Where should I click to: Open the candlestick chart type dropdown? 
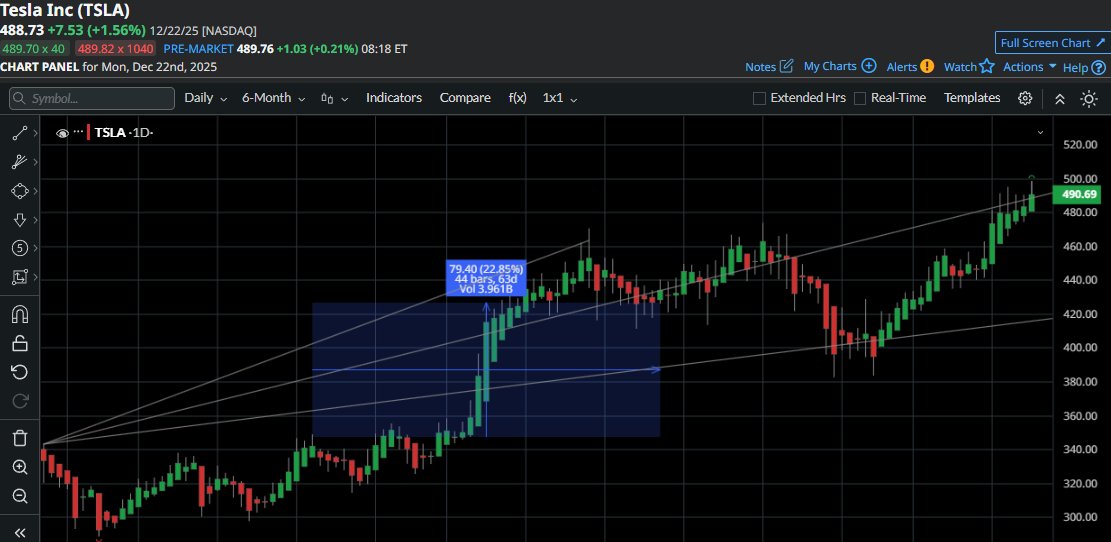pyautogui.click(x=334, y=98)
